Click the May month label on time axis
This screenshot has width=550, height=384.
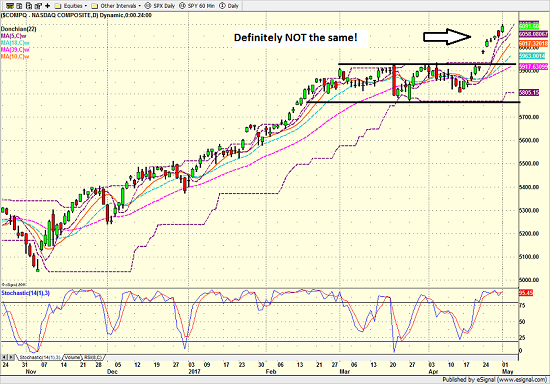(x=507, y=371)
